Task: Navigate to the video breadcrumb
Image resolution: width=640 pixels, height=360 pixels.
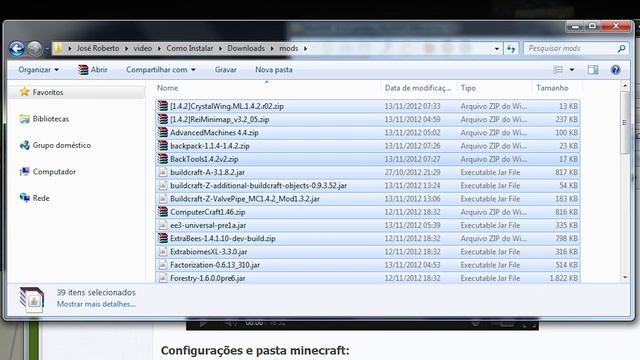Action: 142,49
